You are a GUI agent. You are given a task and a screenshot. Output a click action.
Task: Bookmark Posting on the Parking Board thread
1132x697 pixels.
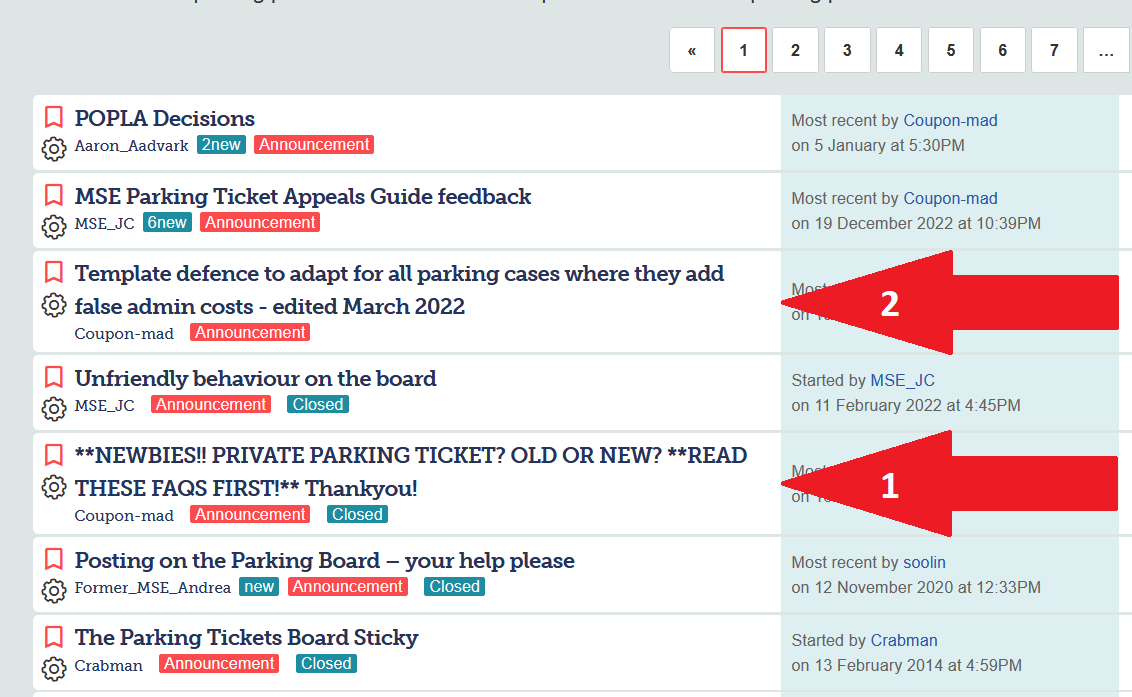click(53, 559)
